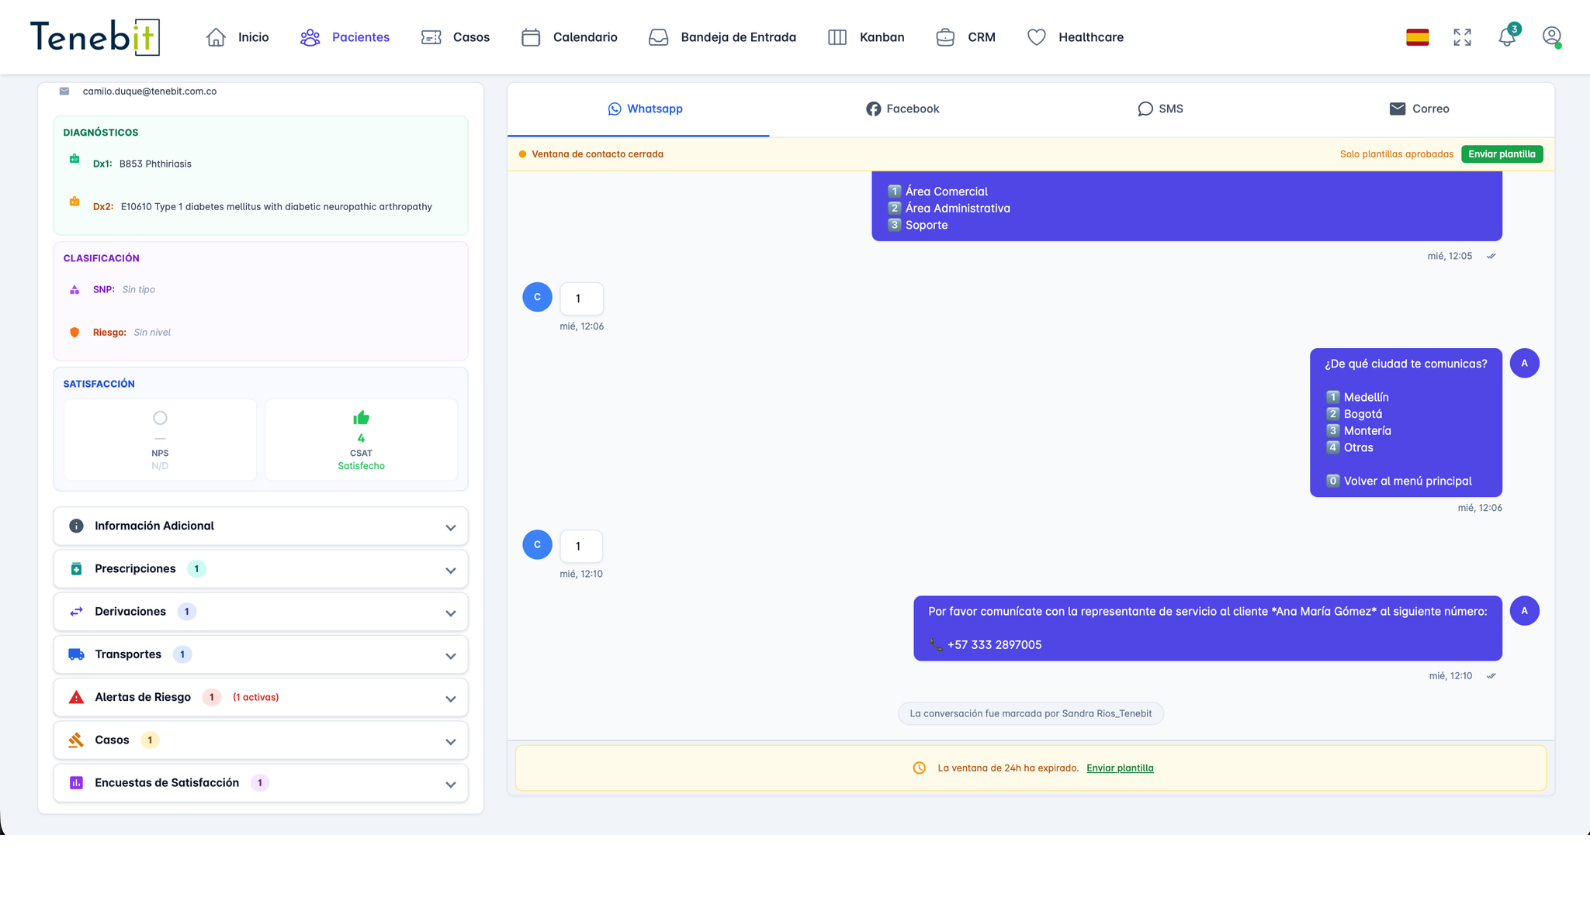Click the Prescripciones medical icon

click(x=76, y=569)
